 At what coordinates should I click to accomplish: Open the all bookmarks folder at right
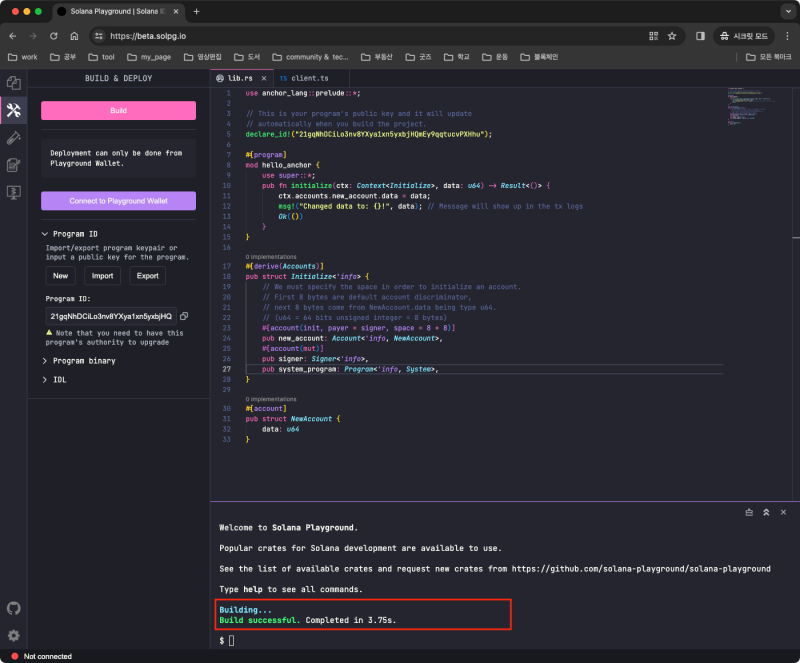pos(768,57)
